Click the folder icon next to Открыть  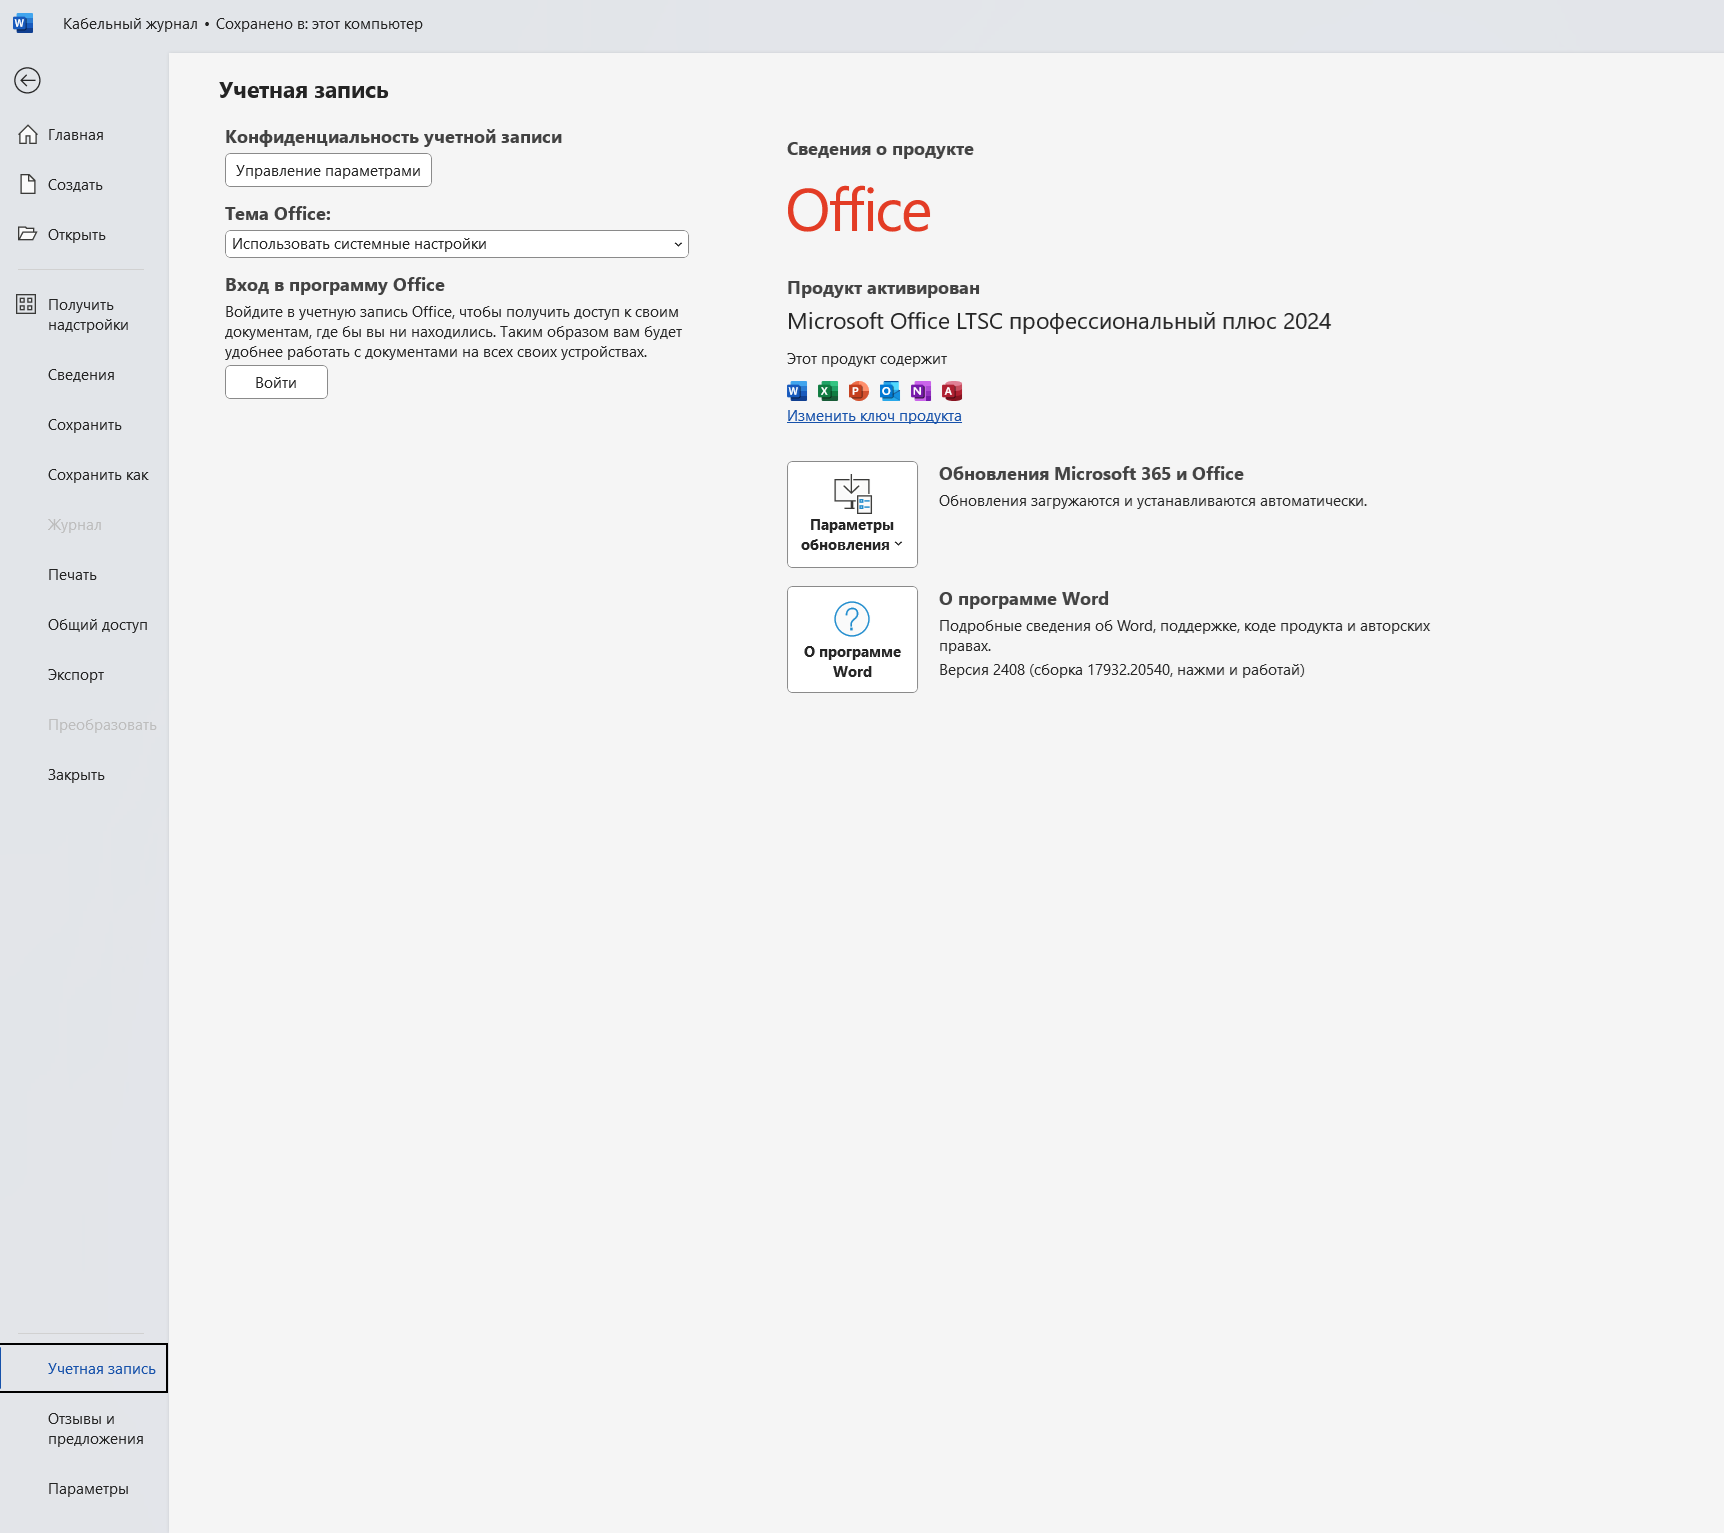(28, 234)
